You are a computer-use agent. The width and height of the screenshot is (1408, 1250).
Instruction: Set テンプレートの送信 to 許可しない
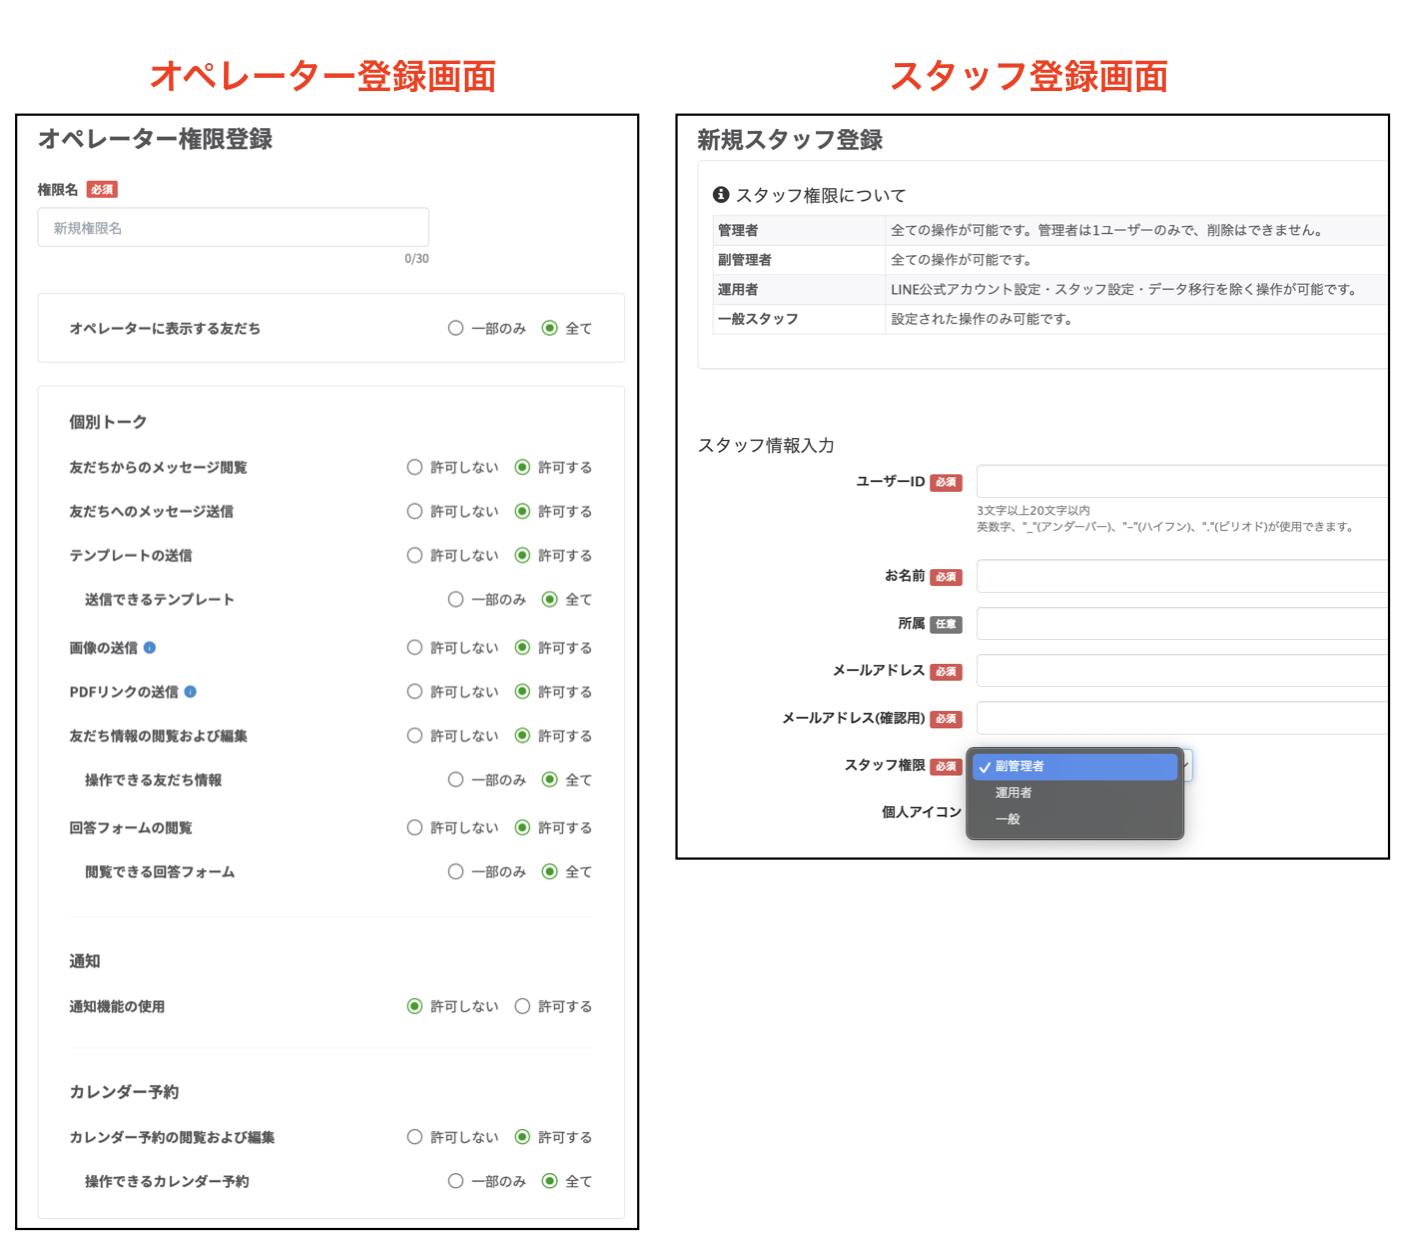pos(413,555)
